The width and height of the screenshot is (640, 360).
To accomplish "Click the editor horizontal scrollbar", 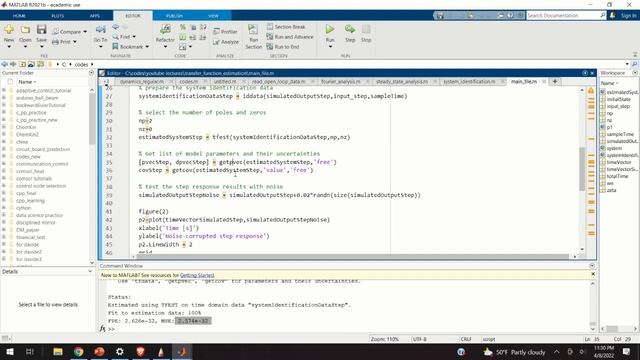I will point(353,256).
